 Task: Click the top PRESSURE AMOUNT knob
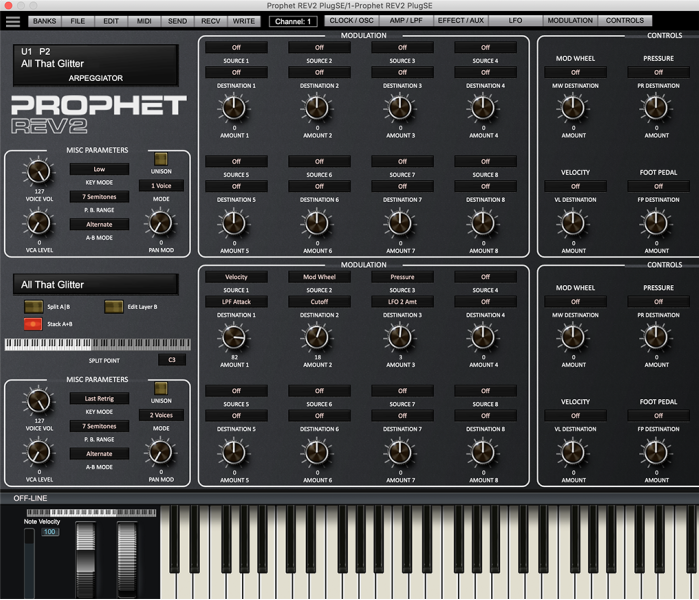656,108
